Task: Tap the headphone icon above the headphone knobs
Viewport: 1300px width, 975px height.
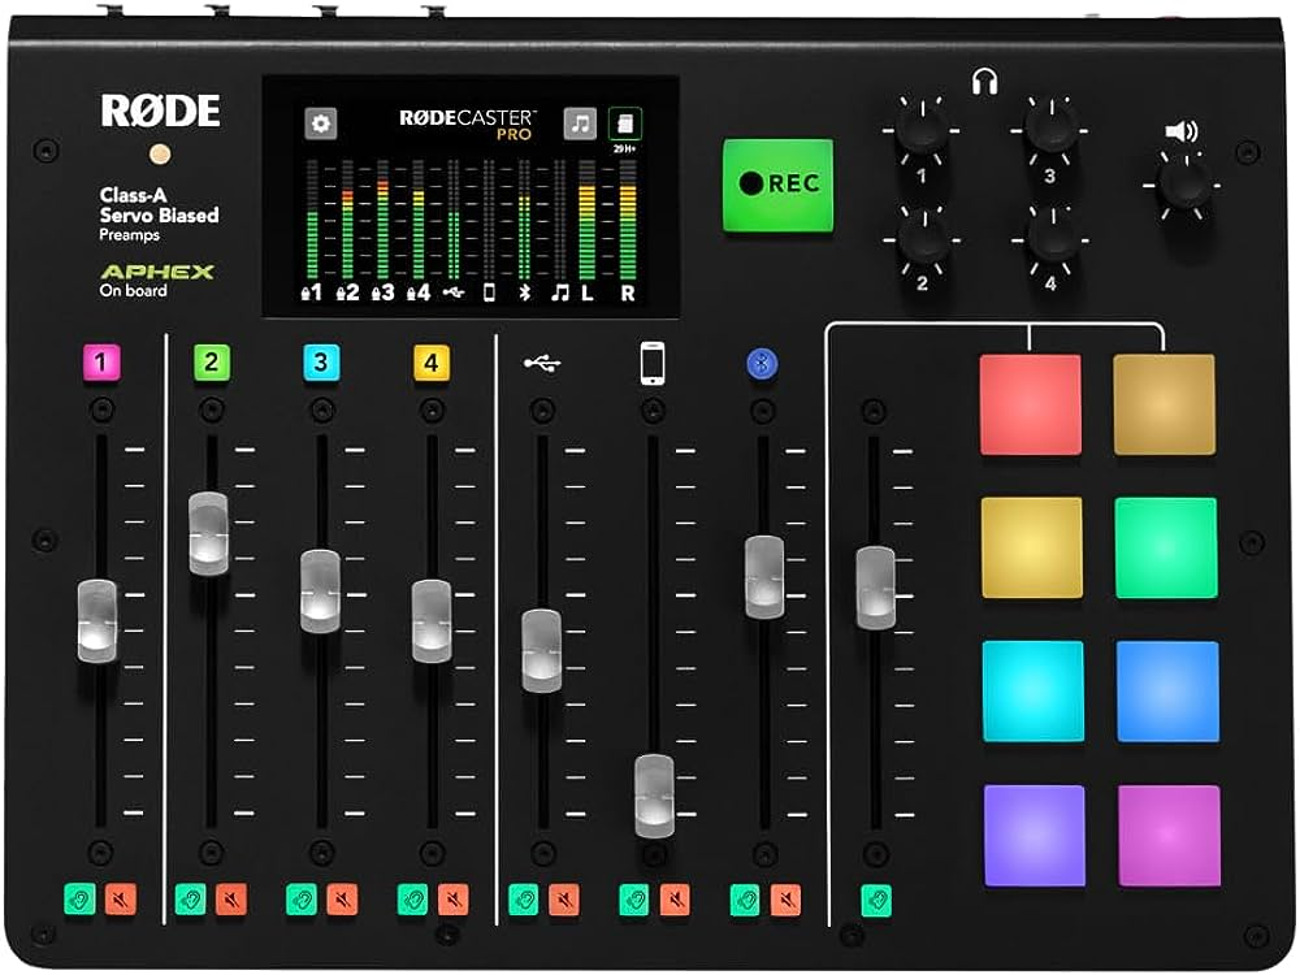Action: [x=984, y=83]
